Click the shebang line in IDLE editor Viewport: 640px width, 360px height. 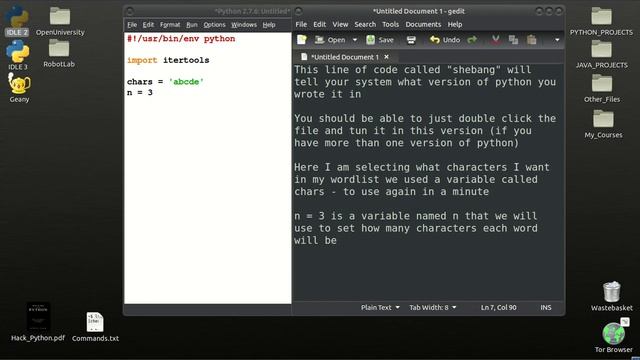coord(181,39)
